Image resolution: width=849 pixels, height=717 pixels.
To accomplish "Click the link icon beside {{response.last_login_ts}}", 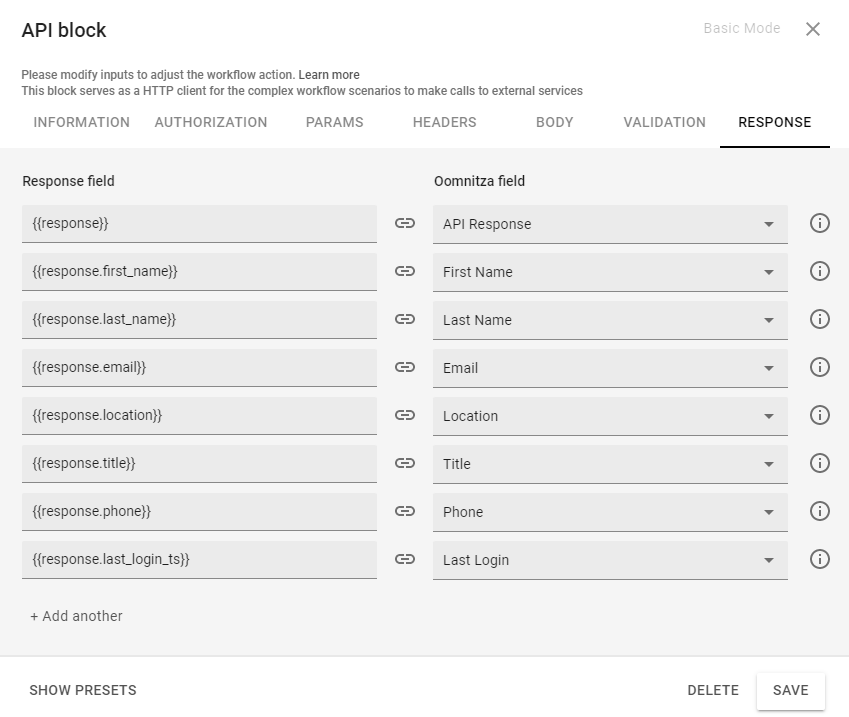I will point(404,559).
